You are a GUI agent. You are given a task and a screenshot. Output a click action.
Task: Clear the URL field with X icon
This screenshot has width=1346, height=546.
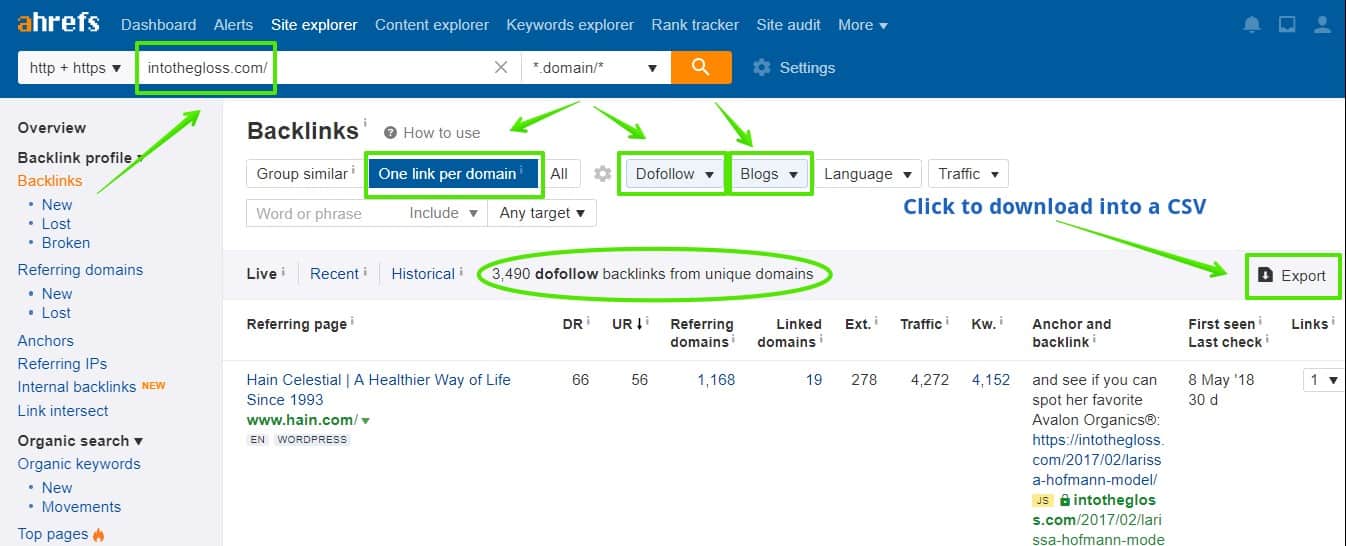(501, 67)
